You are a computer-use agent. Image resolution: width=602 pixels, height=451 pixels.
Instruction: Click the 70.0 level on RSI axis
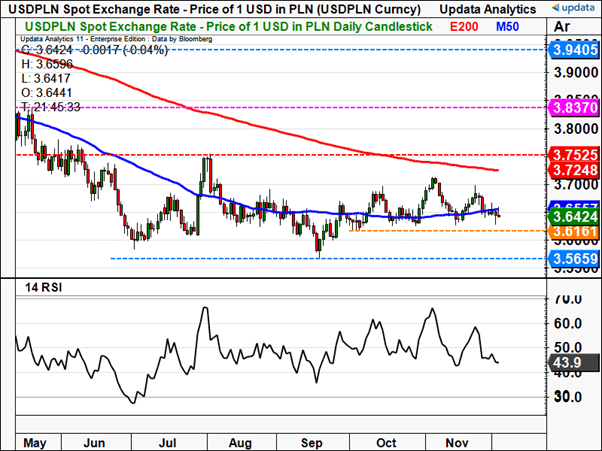point(570,299)
